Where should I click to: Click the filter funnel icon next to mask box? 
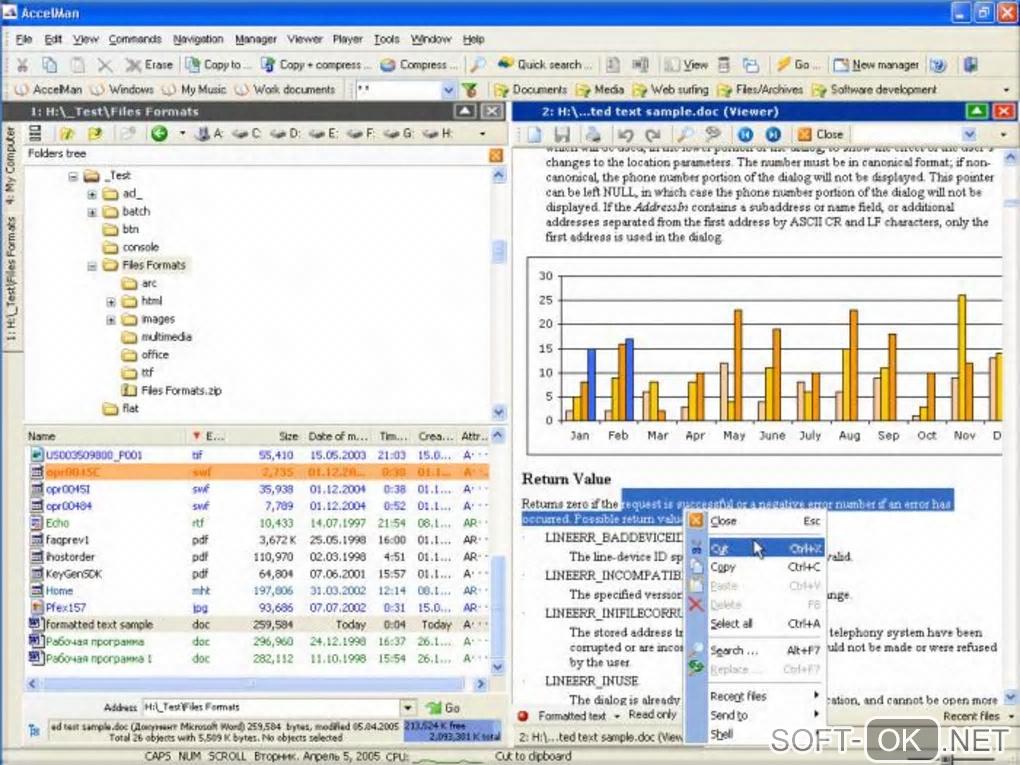(470, 90)
